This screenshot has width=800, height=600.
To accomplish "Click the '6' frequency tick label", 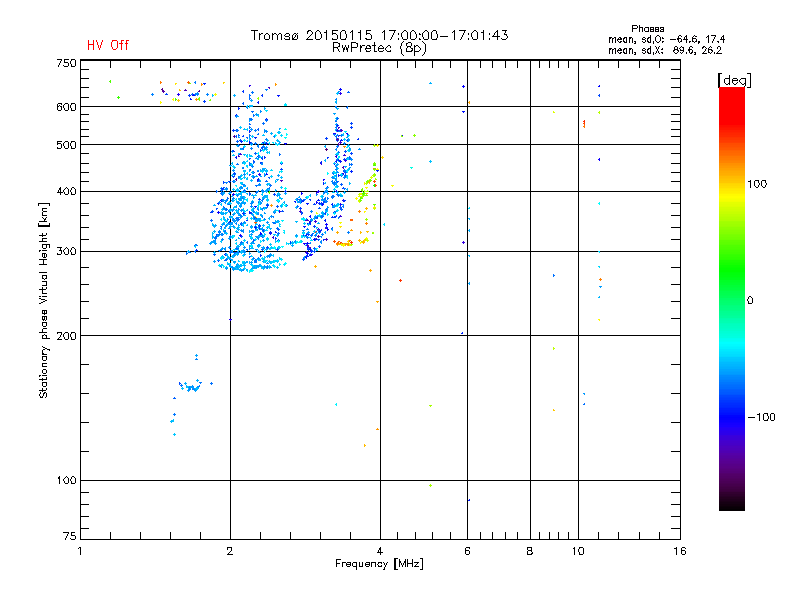I will coord(467,551).
